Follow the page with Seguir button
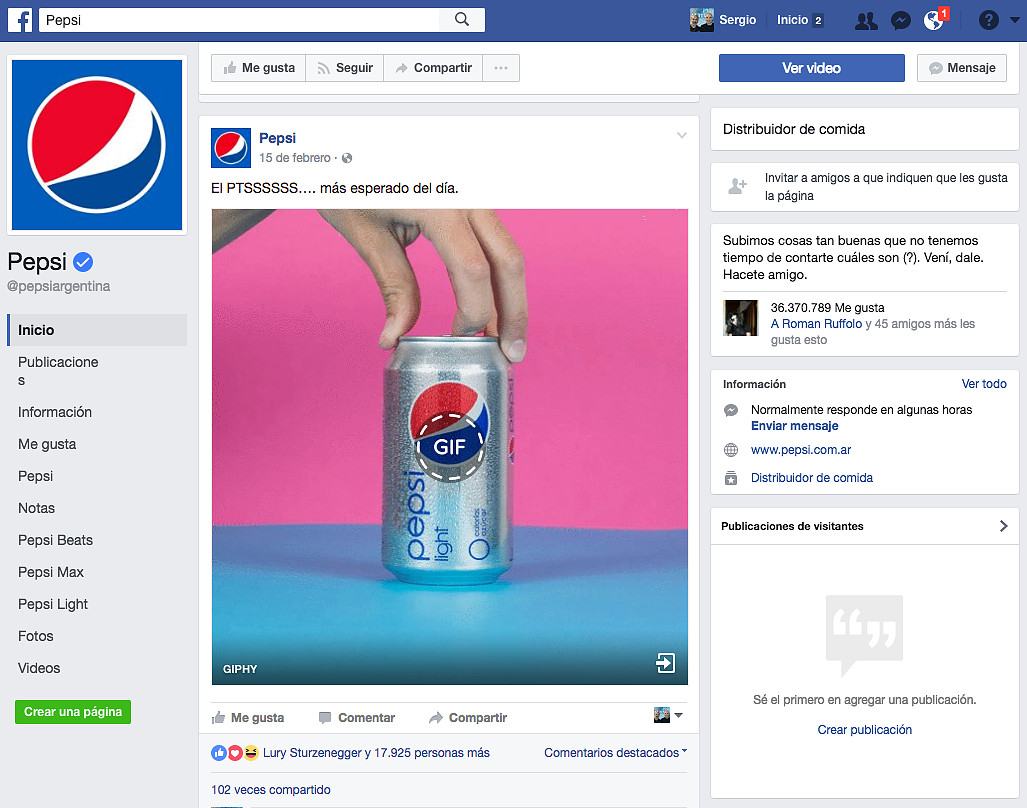 click(x=345, y=68)
